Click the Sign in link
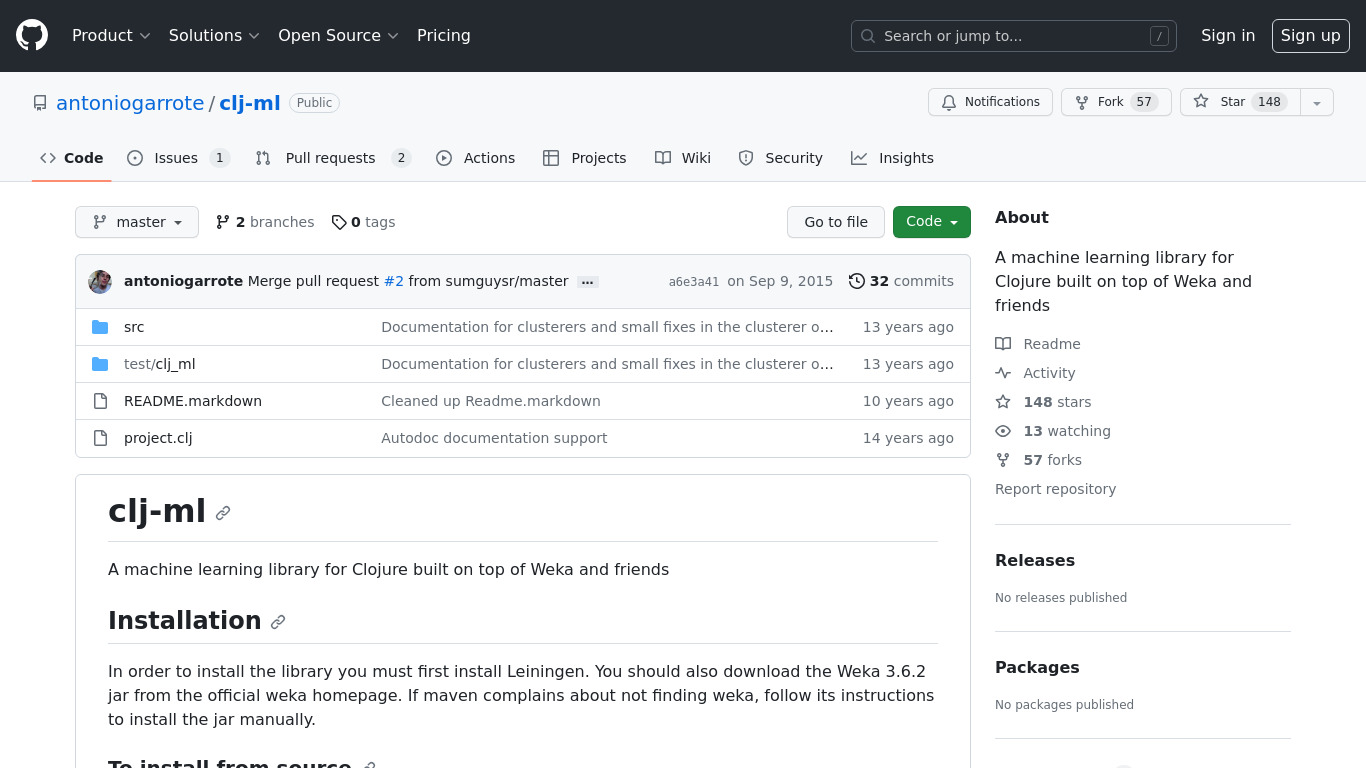Screen dimensions: 1366x768 1228,35
